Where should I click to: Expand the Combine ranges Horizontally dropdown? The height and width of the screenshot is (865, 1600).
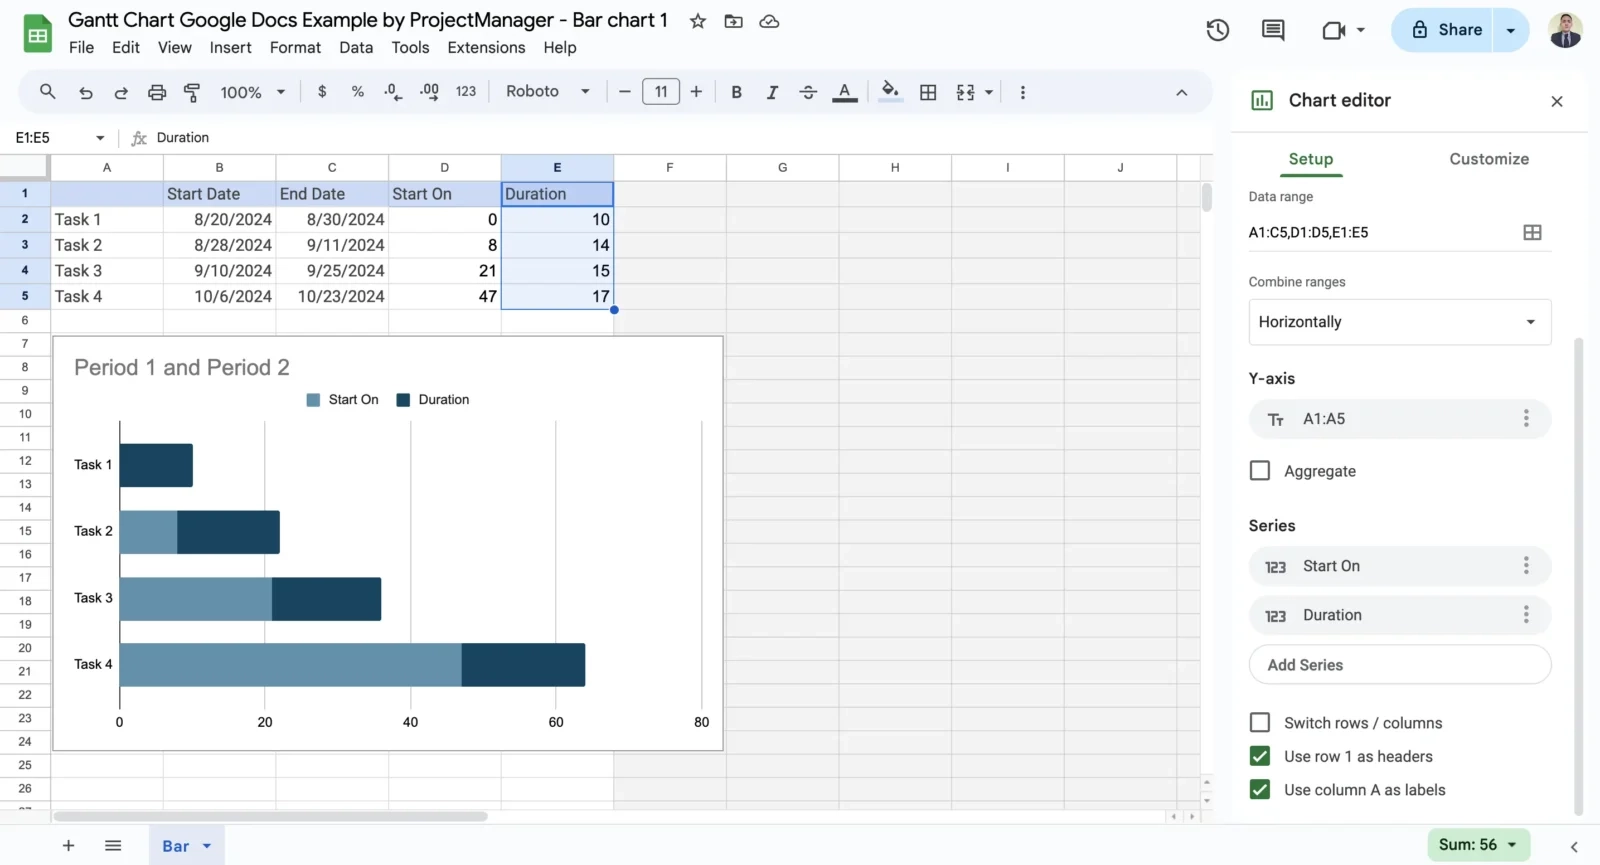(1399, 322)
